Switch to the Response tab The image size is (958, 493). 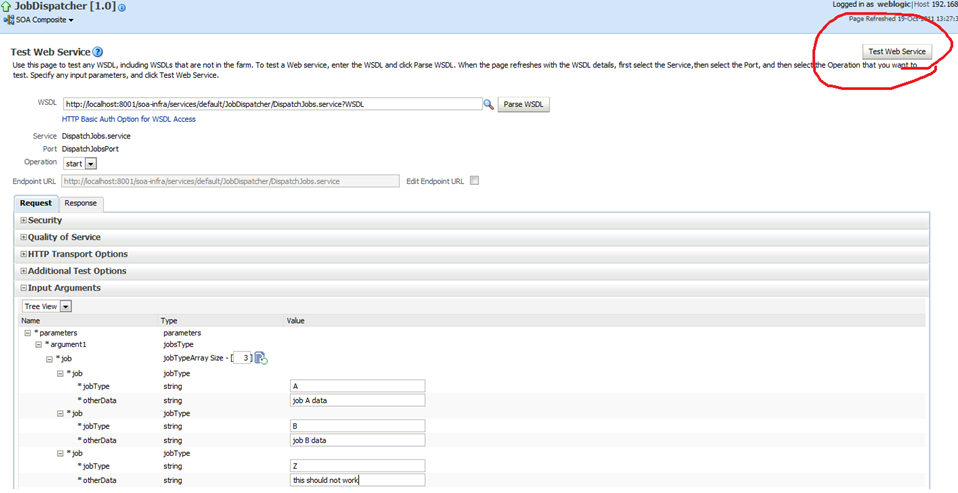pos(81,203)
